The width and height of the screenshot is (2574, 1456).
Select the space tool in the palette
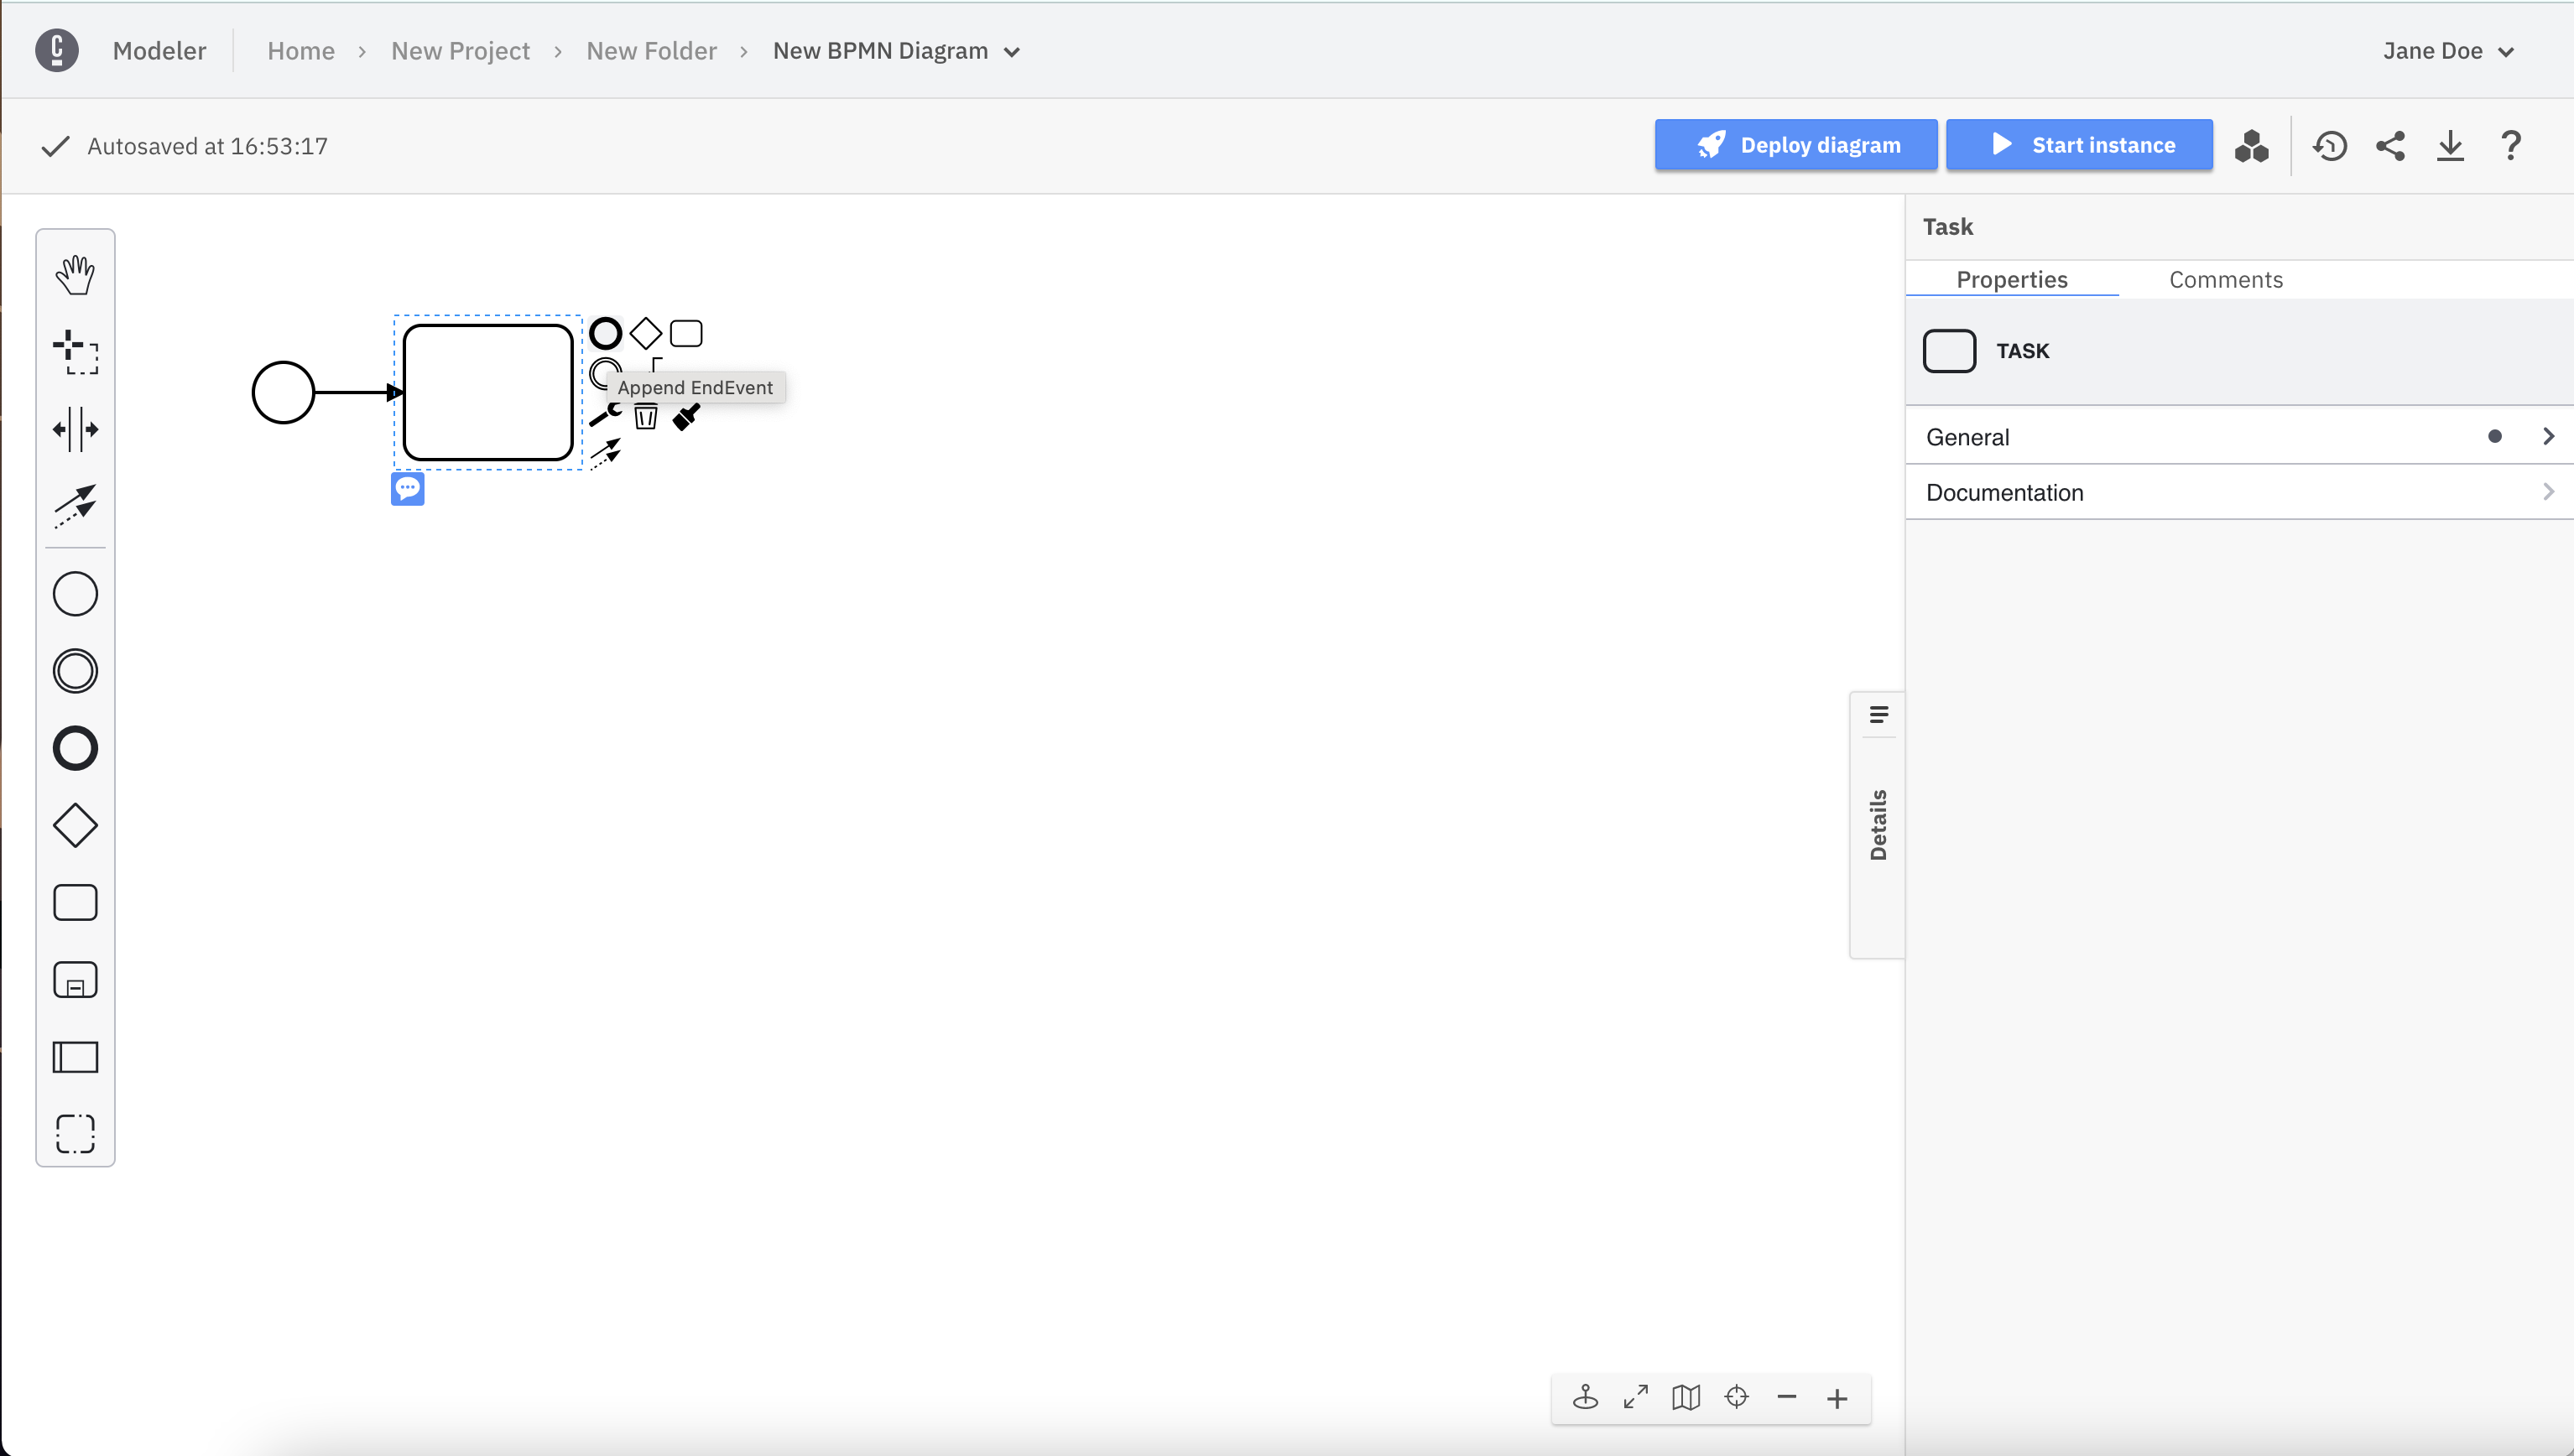tap(75, 429)
